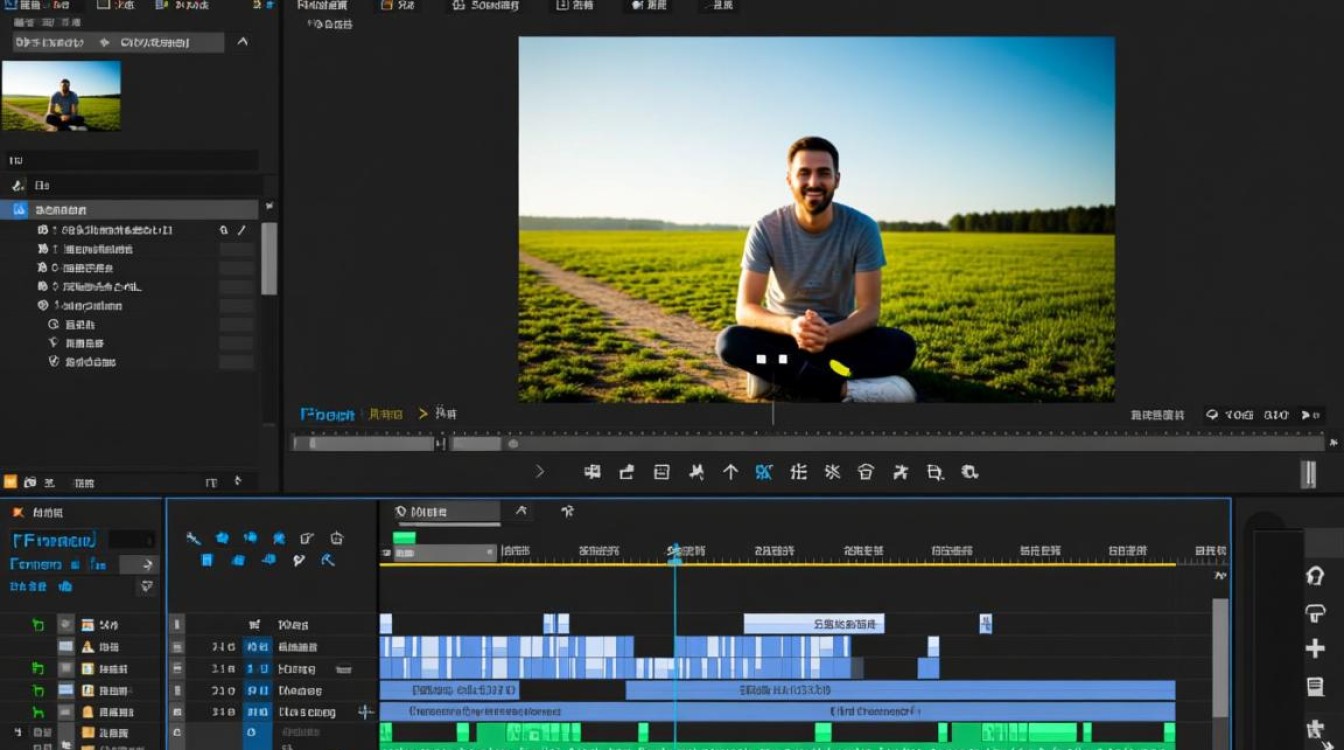Toggle the blue button on the second timeline track

[x=257, y=647]
